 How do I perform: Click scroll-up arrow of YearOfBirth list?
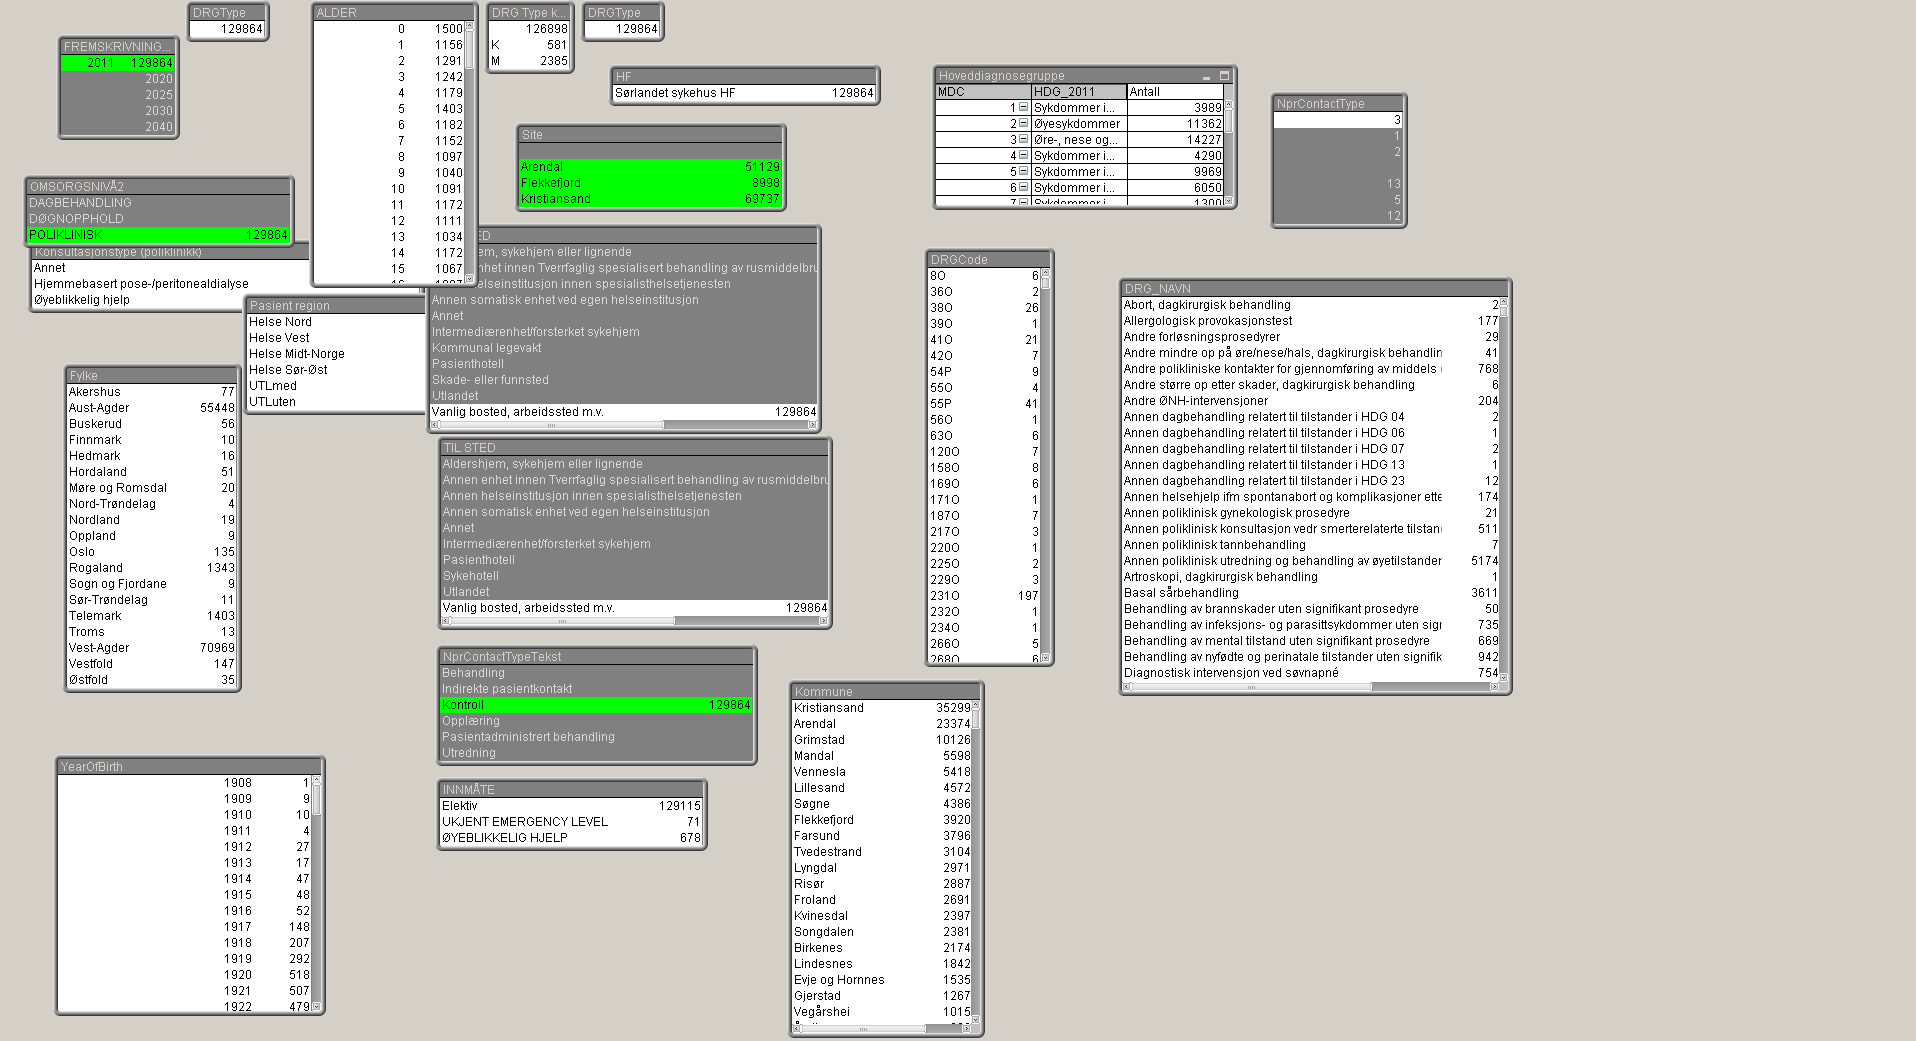coord(317,780)
